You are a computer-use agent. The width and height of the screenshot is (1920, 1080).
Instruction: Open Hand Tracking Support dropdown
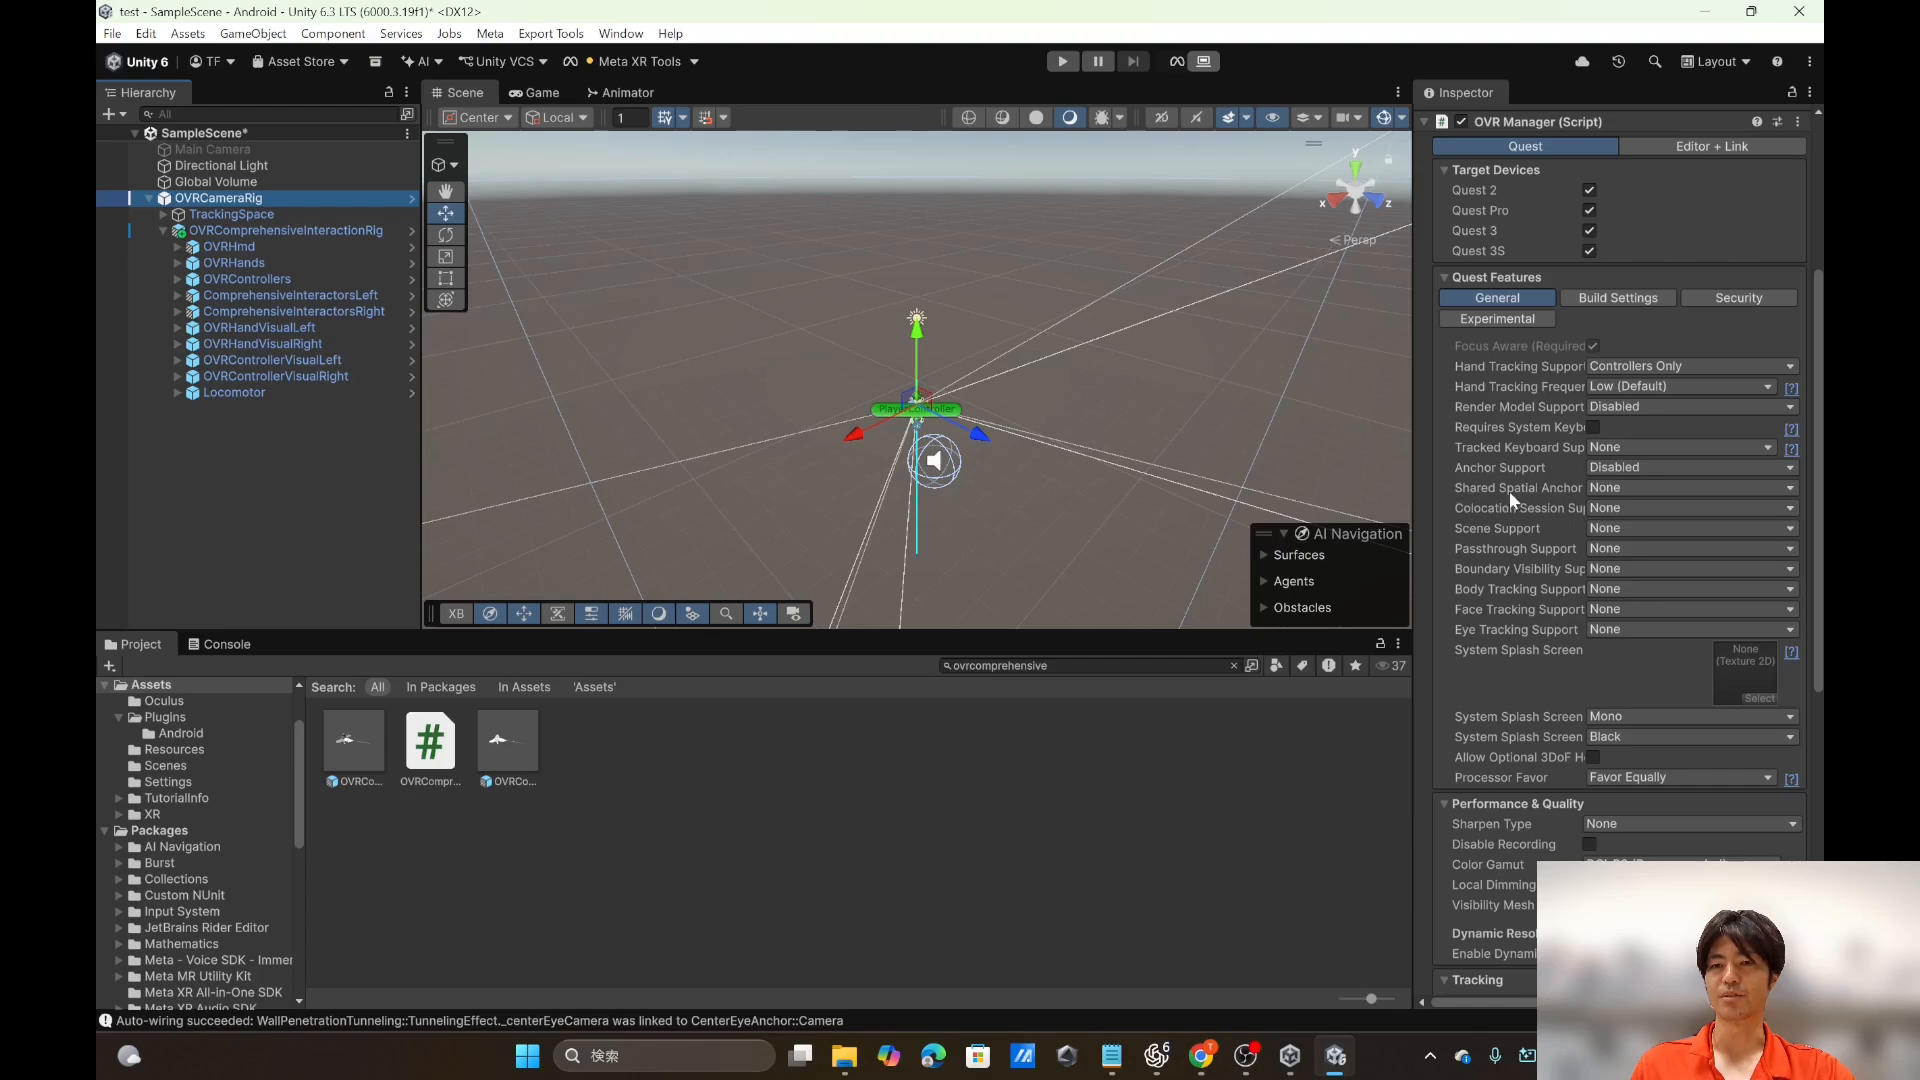coord(1692,366)
